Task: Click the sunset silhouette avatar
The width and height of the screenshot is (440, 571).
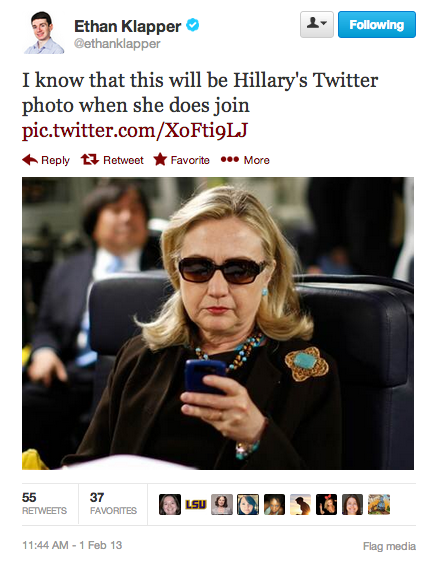Action: click(x=300, y=504)
